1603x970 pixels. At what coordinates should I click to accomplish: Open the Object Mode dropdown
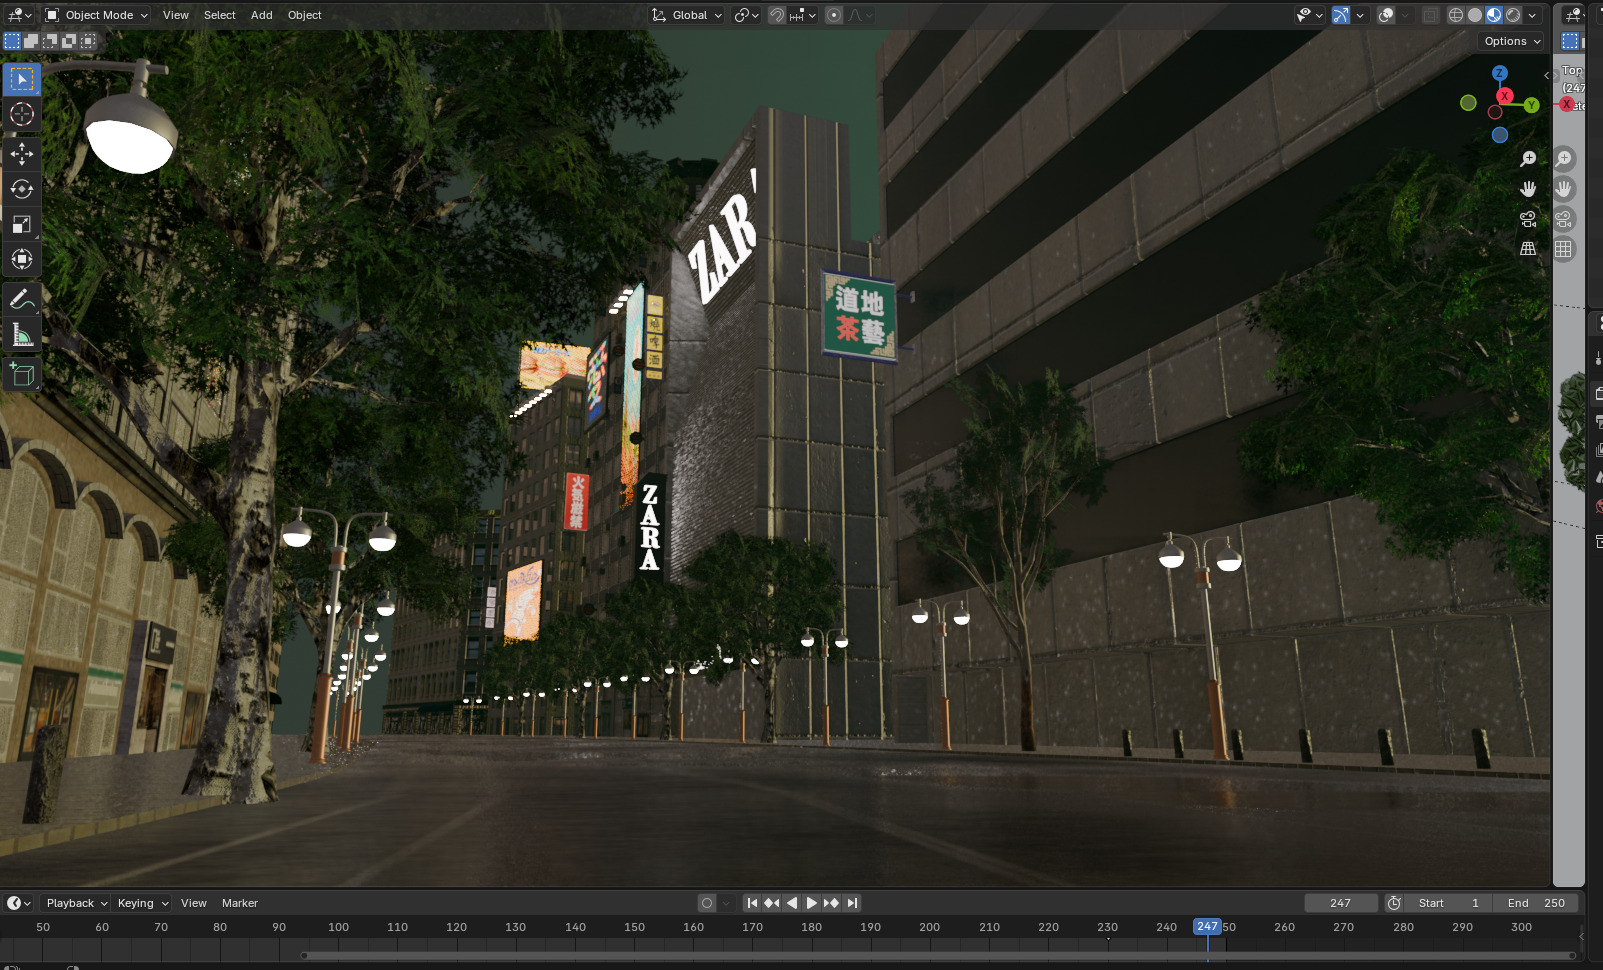(97, 15)
